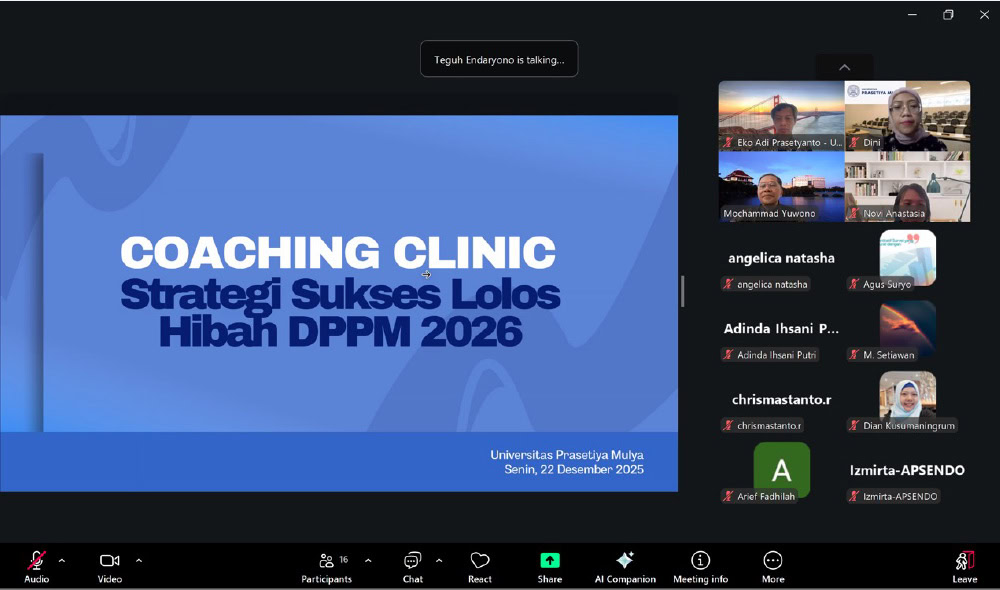1000x590 pixels.
Task: Select Mochammad Yuwono's video tile
Action: (x=781, y=186)
